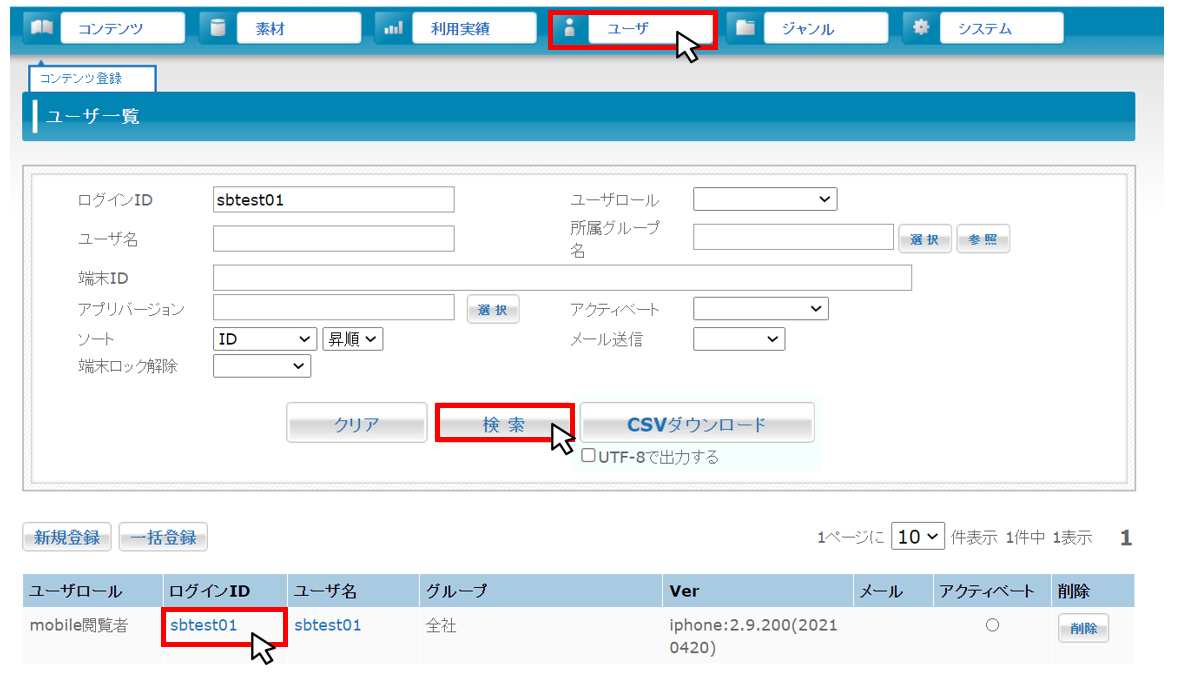Click the bar chart icon beside 利用実績

pos(393,28)
